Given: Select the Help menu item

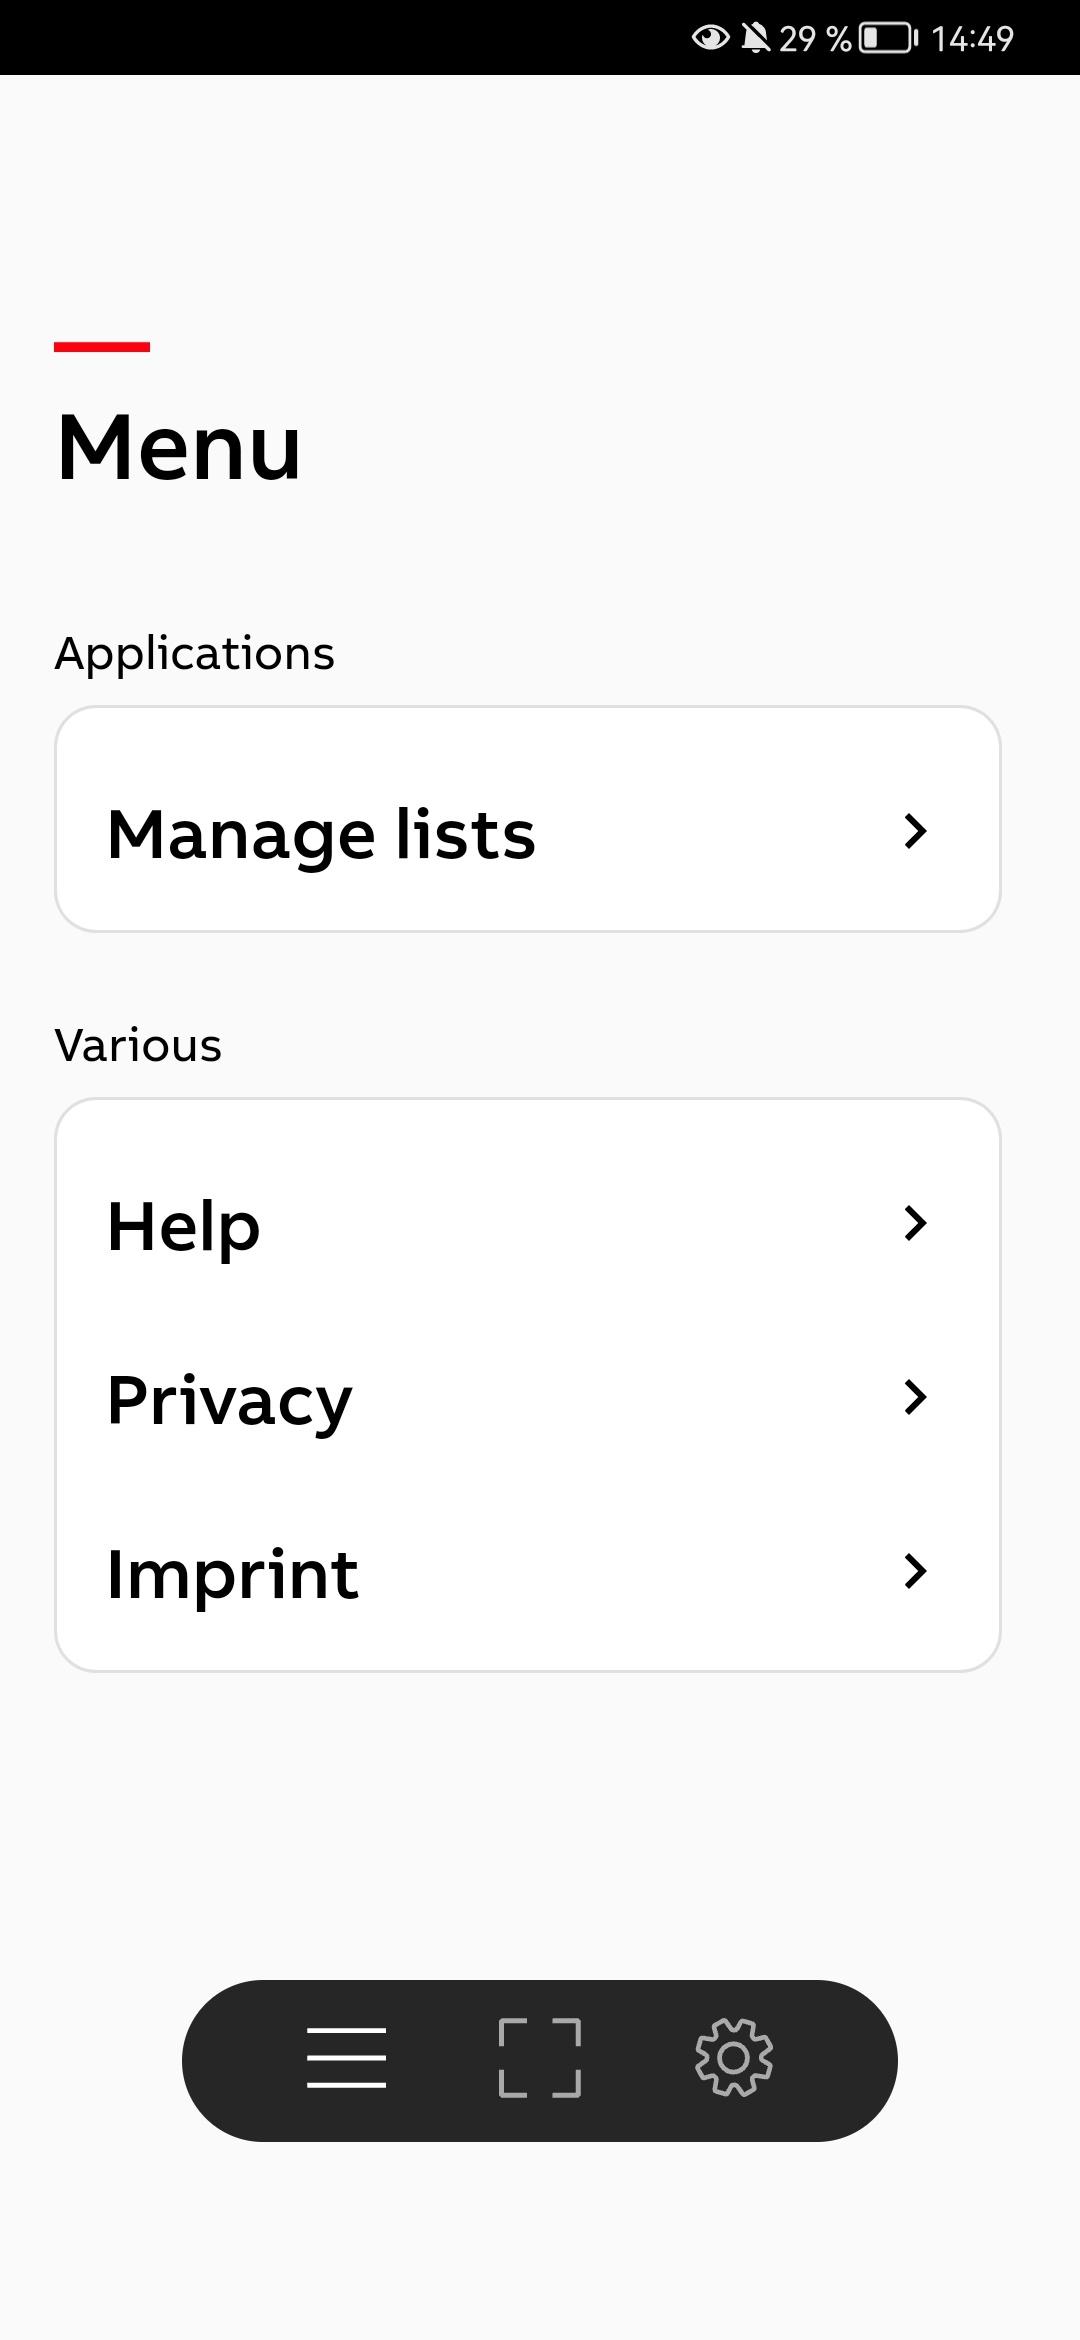Looking at the screenshot, I should [184, 1226].
